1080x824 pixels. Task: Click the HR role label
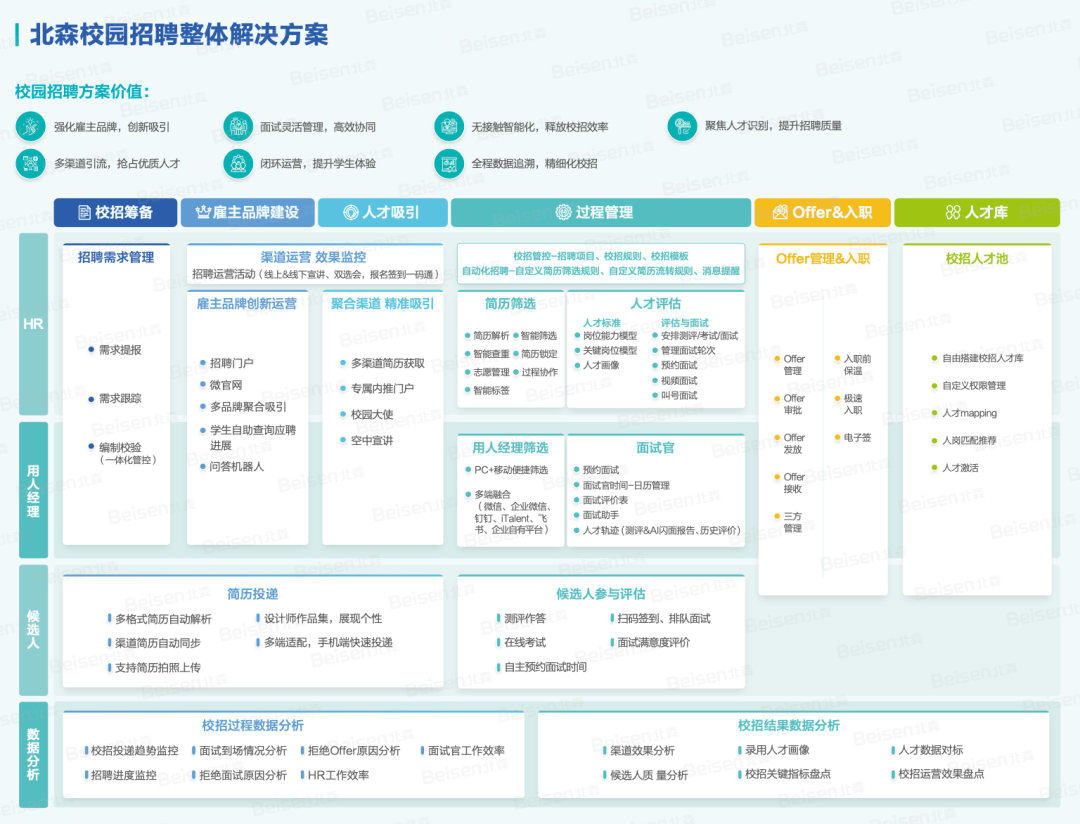[x=33, y=324]
